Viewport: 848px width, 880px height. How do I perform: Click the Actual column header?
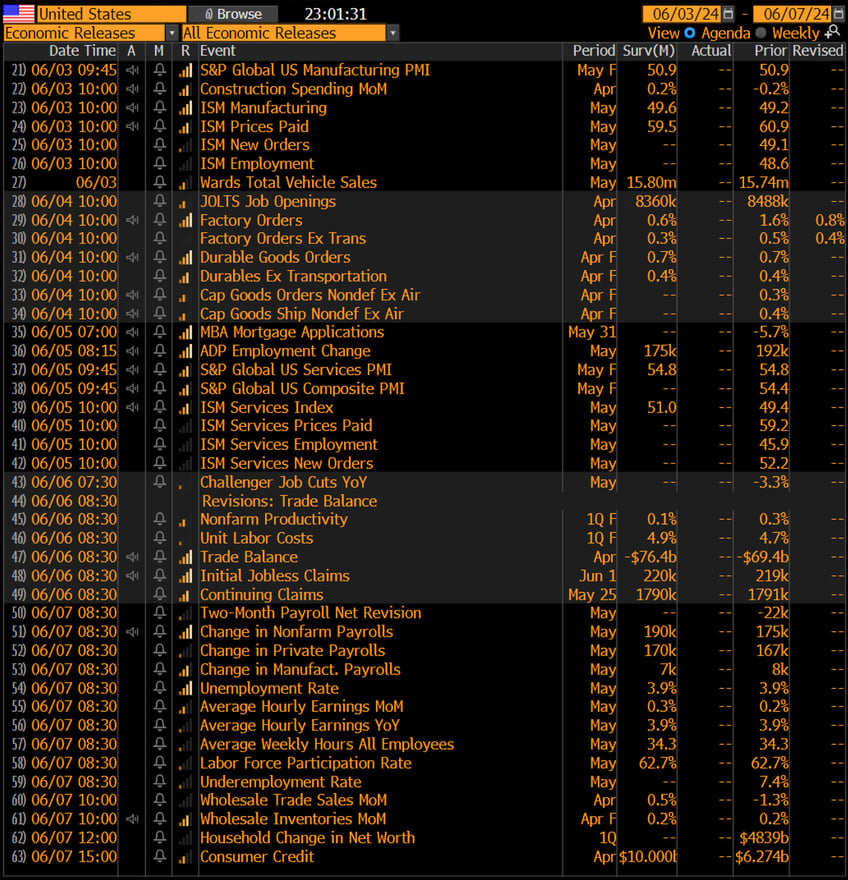pos(711,51)
